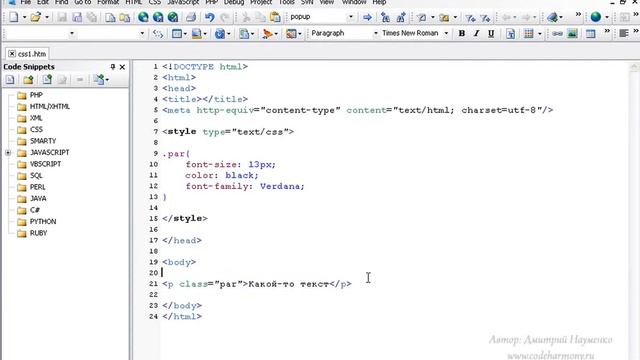Image resolution: width=640 pixels, height=360 pixels.
Task: Click the orange bird icon in format toolbar
Action: click(x=267, y=33)
